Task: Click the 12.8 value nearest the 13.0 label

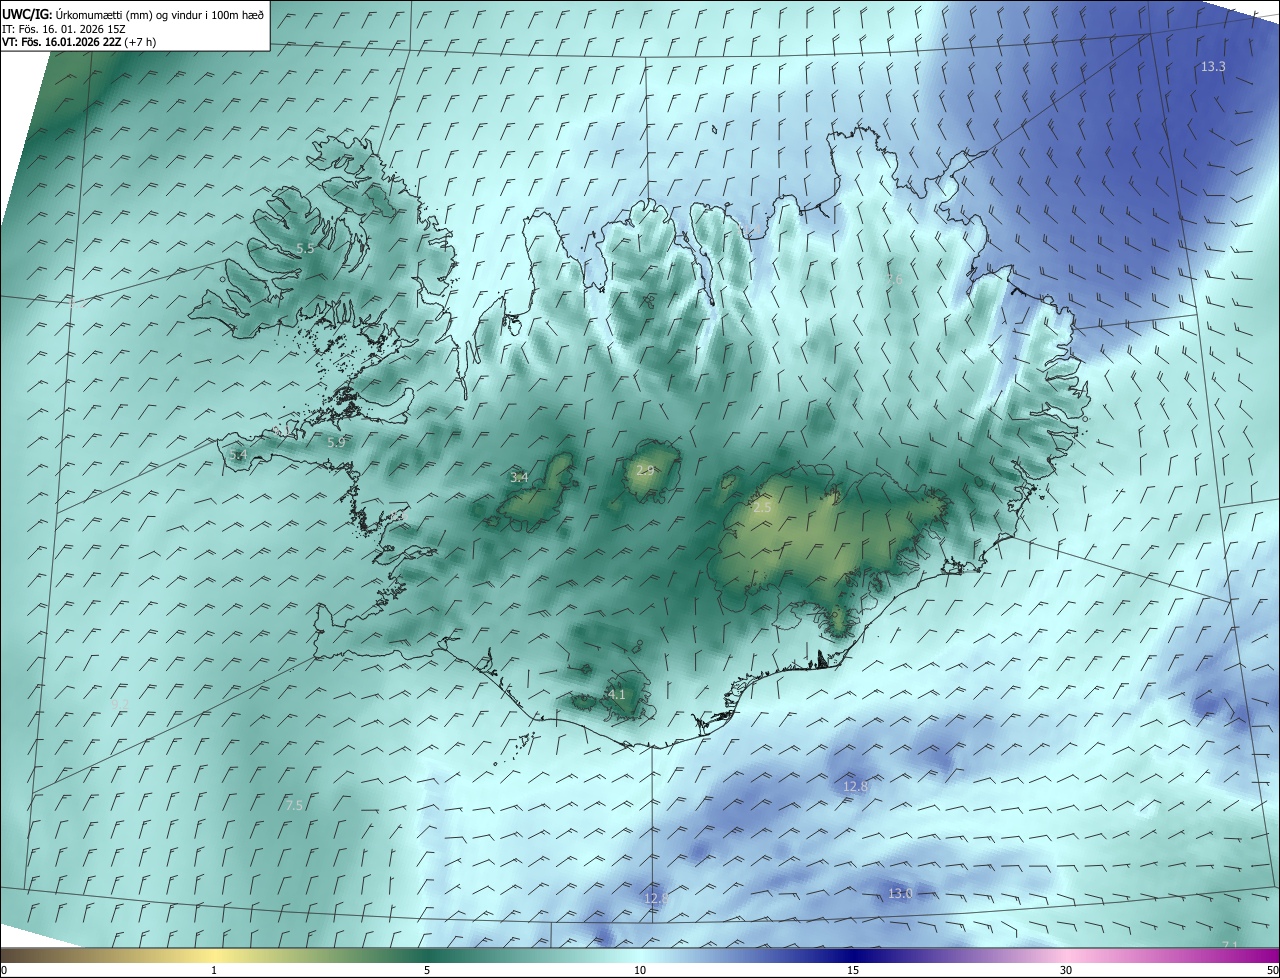Action: point(855,787)
